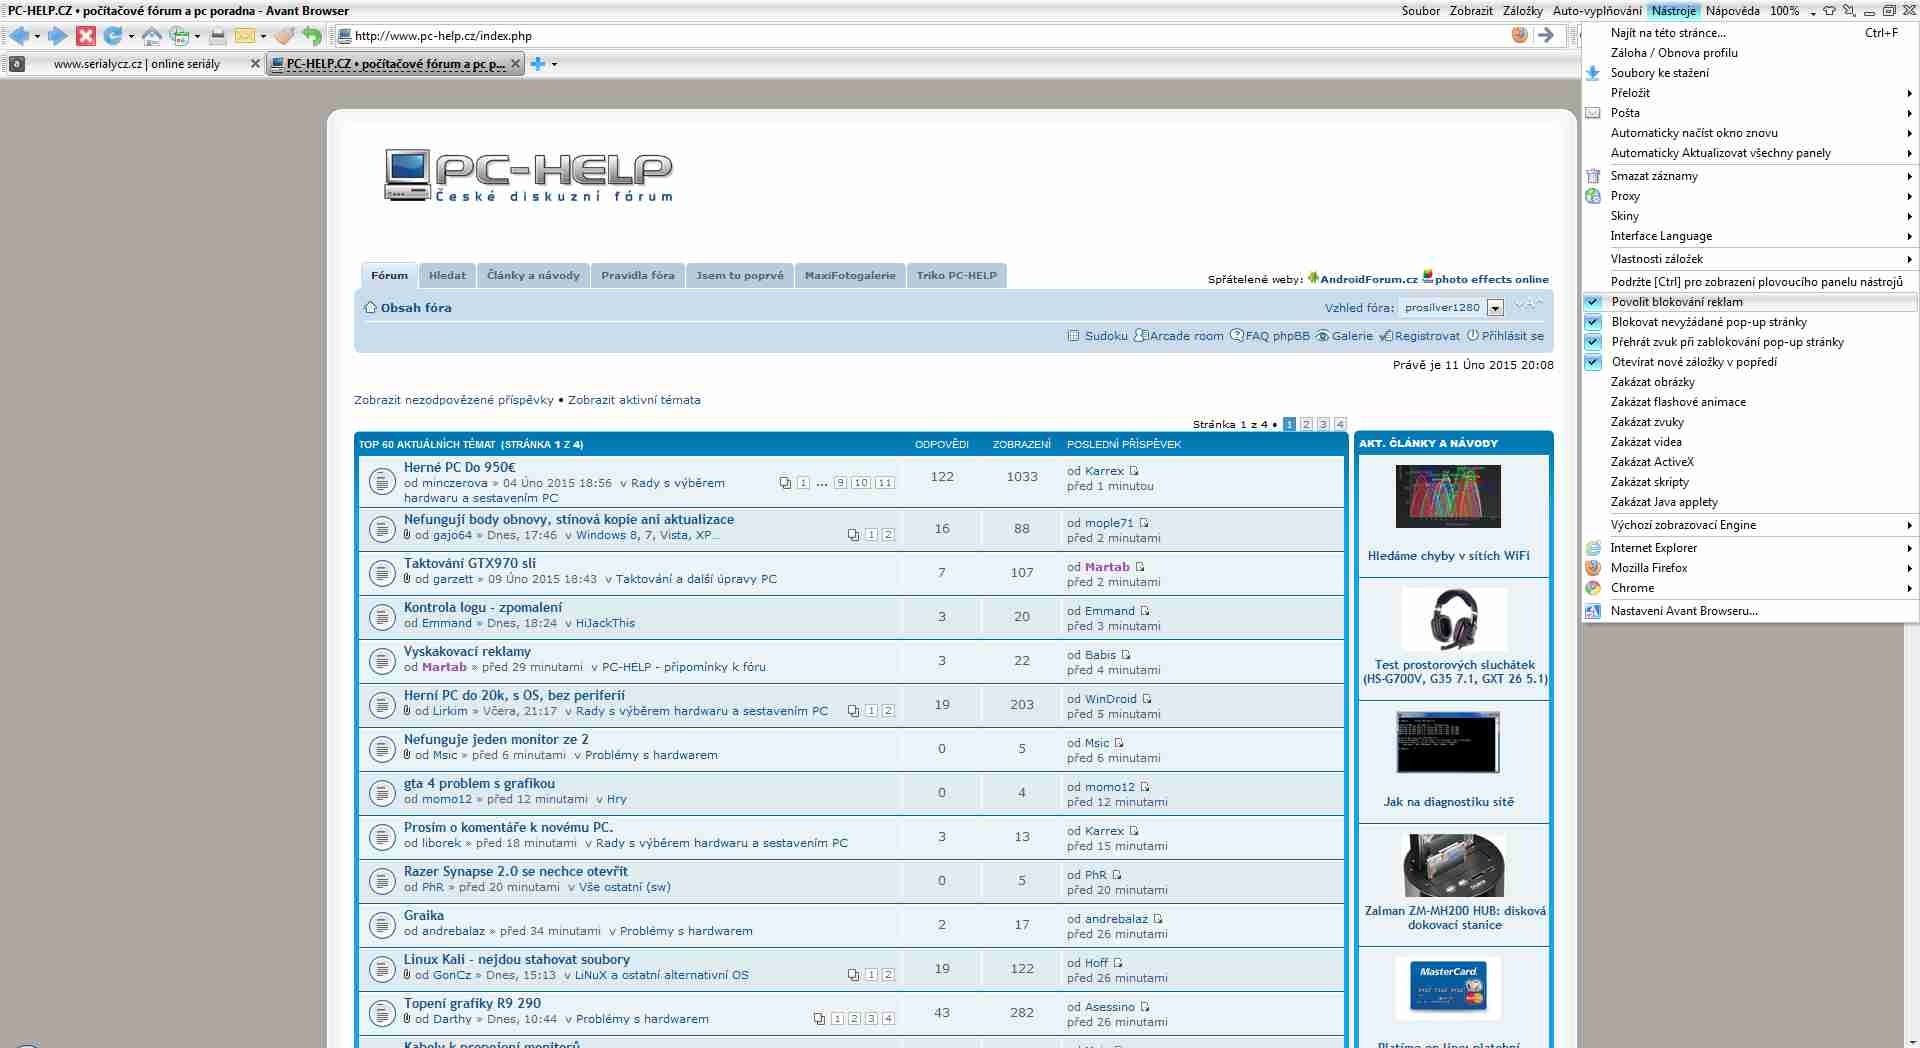Image resolution: width=1920 pixels, height=1048 pixels.
Task: Go to the Home page icon
Action: 151,36
